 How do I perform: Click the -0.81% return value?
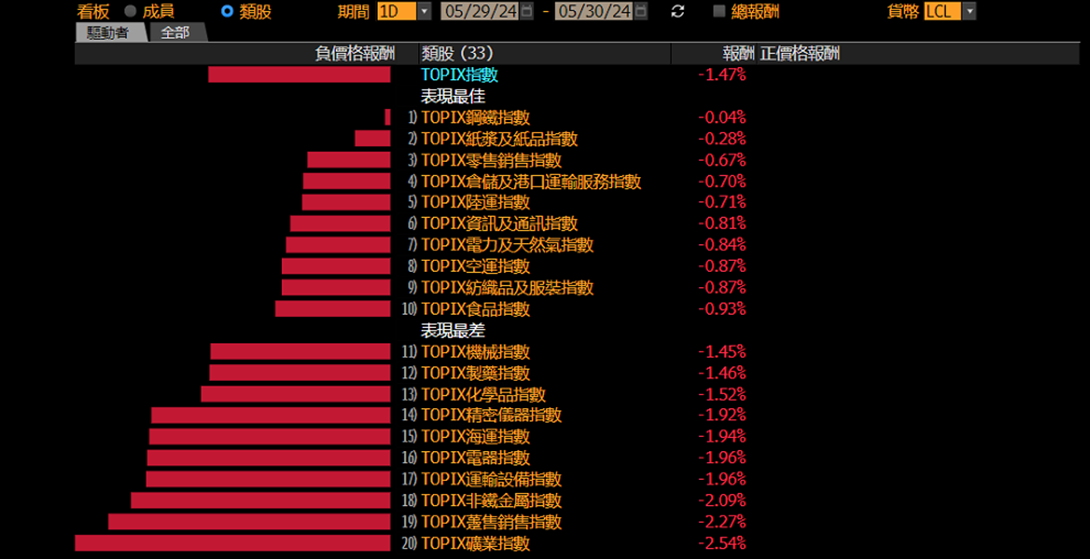(x=722, y=224)
